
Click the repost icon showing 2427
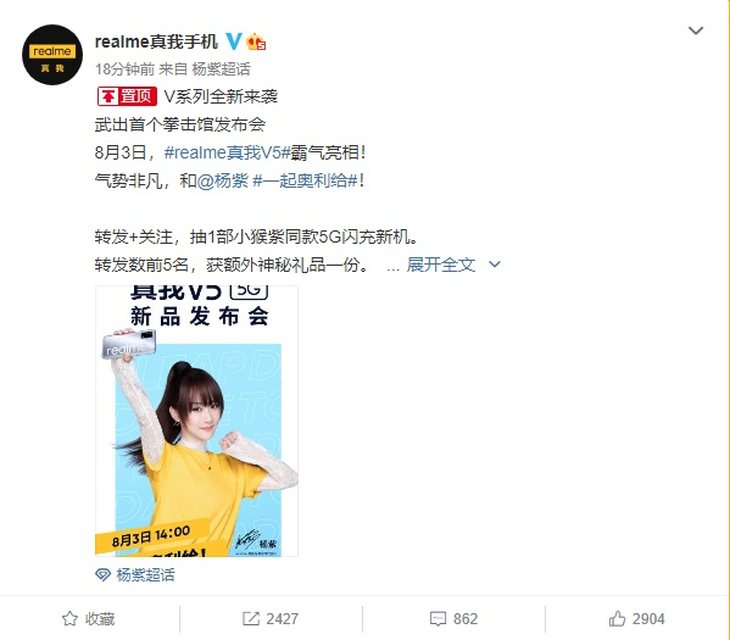tap(250, 619)
